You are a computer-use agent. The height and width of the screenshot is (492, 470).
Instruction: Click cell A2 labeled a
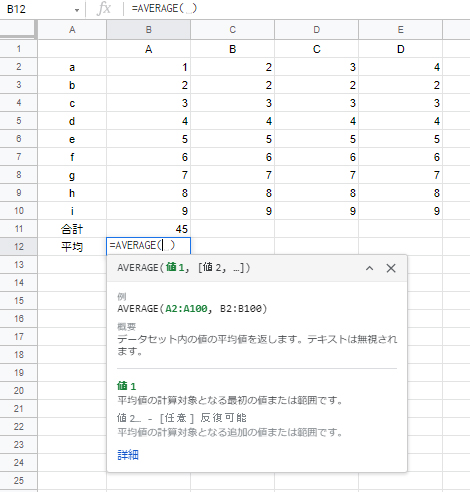pos(72,67)
